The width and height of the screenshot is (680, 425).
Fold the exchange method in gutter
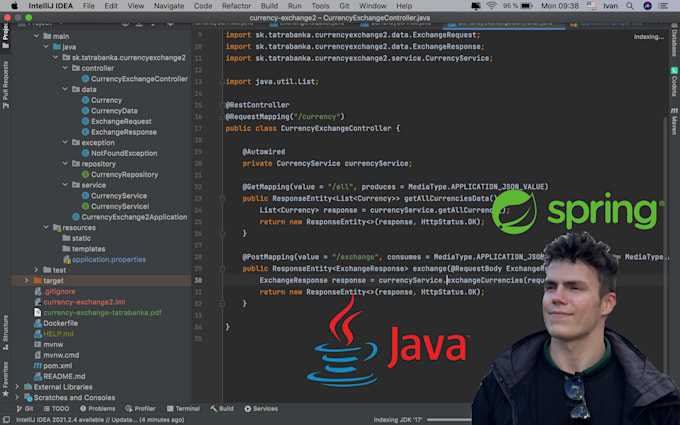[x=222, y=269]
